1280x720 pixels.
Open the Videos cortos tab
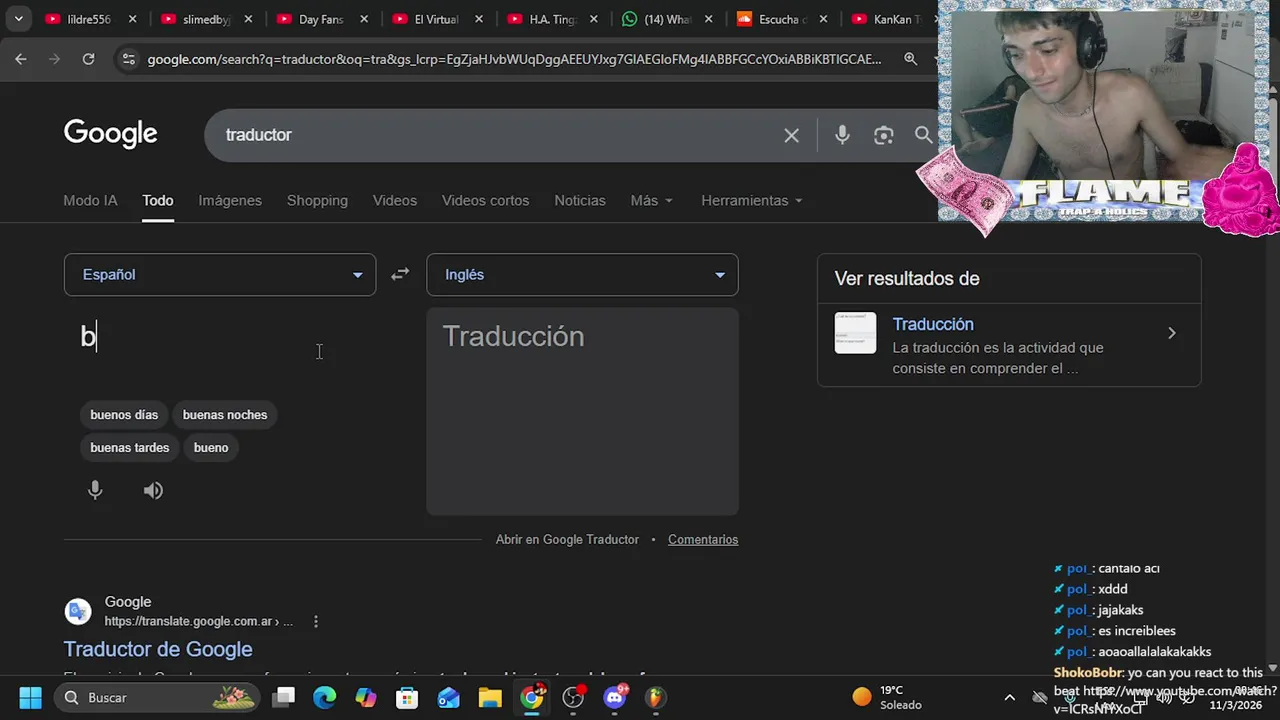pyautogui.click(x=485, y=200)
